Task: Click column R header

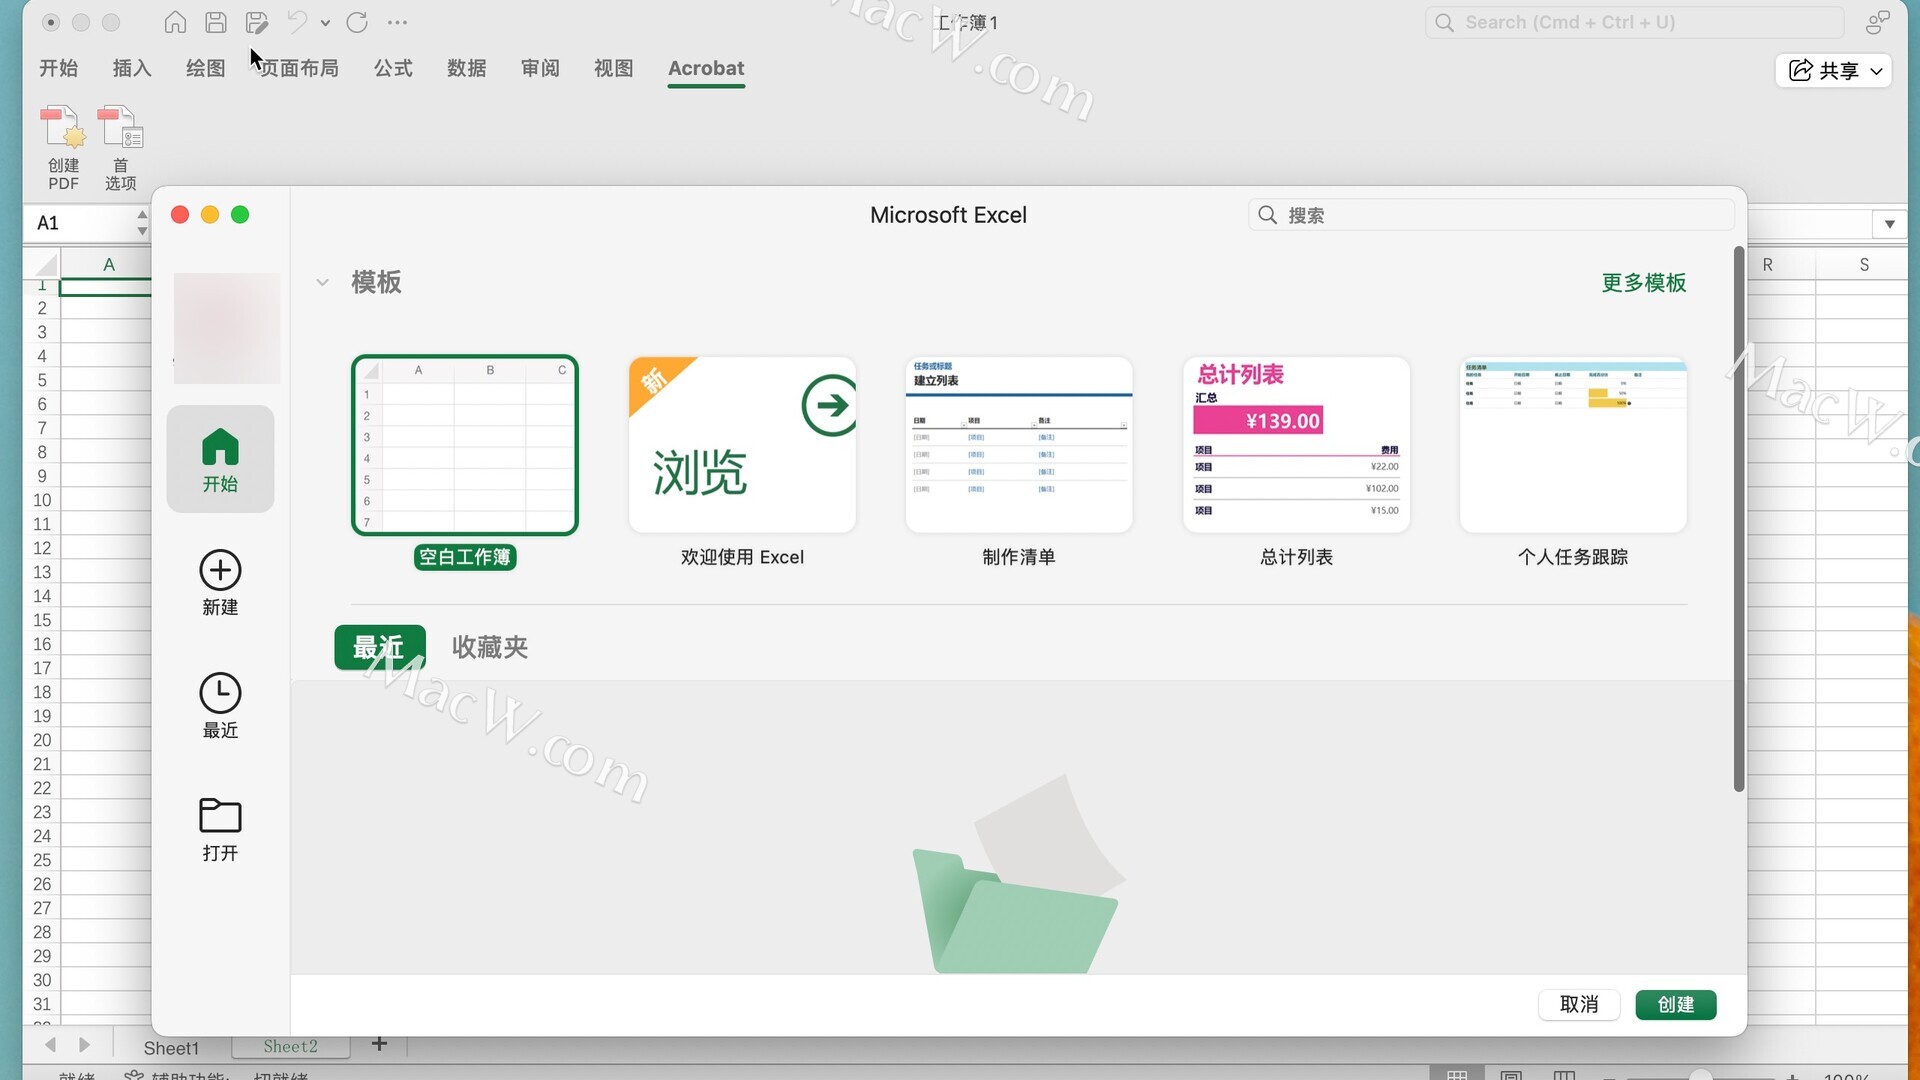Action: [x=1768, y=264]
